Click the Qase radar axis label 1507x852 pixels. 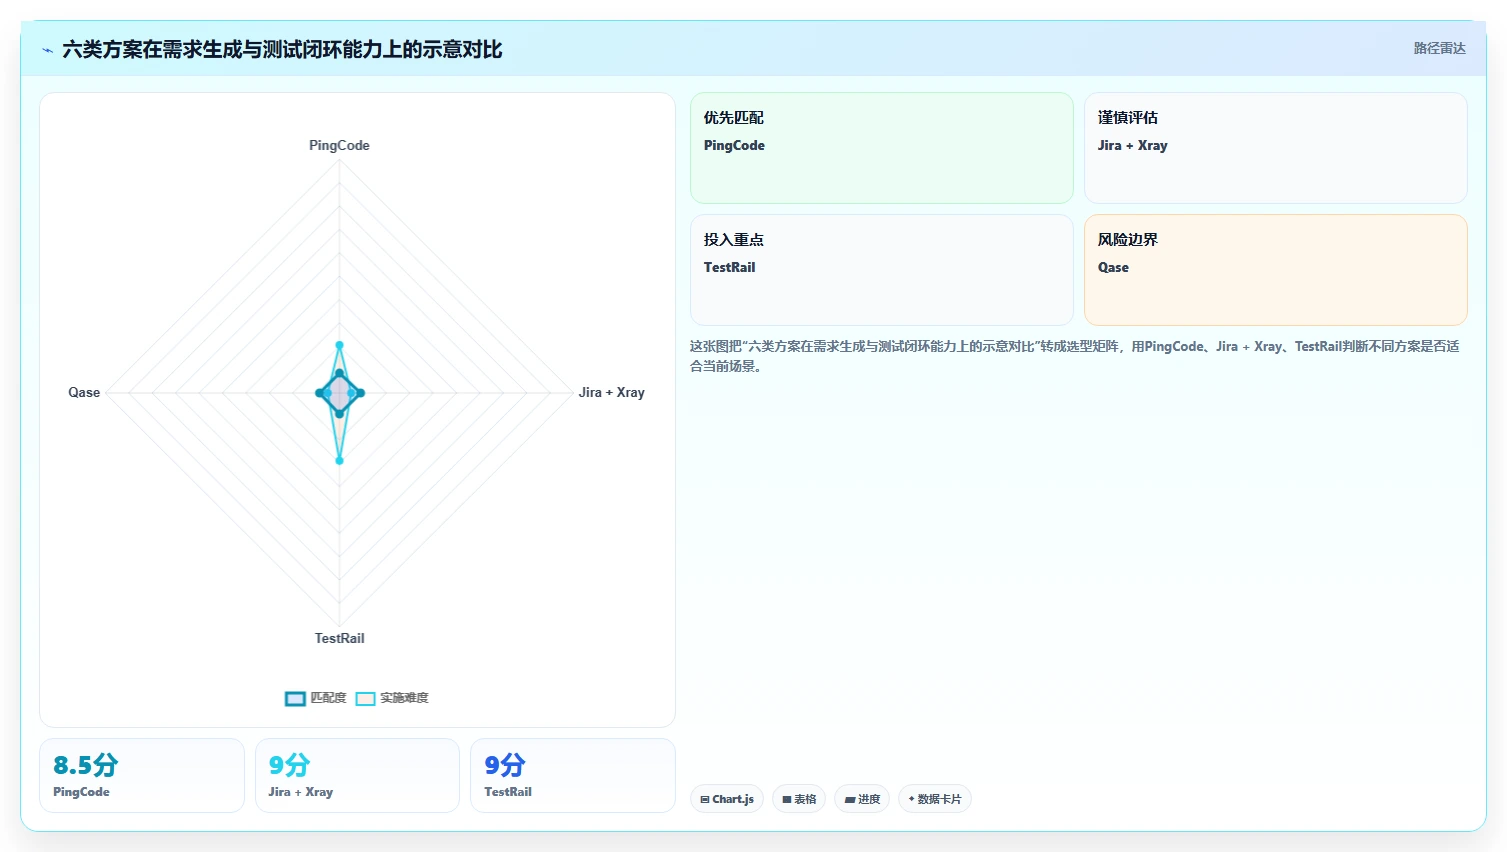click(x=84, y=392)
